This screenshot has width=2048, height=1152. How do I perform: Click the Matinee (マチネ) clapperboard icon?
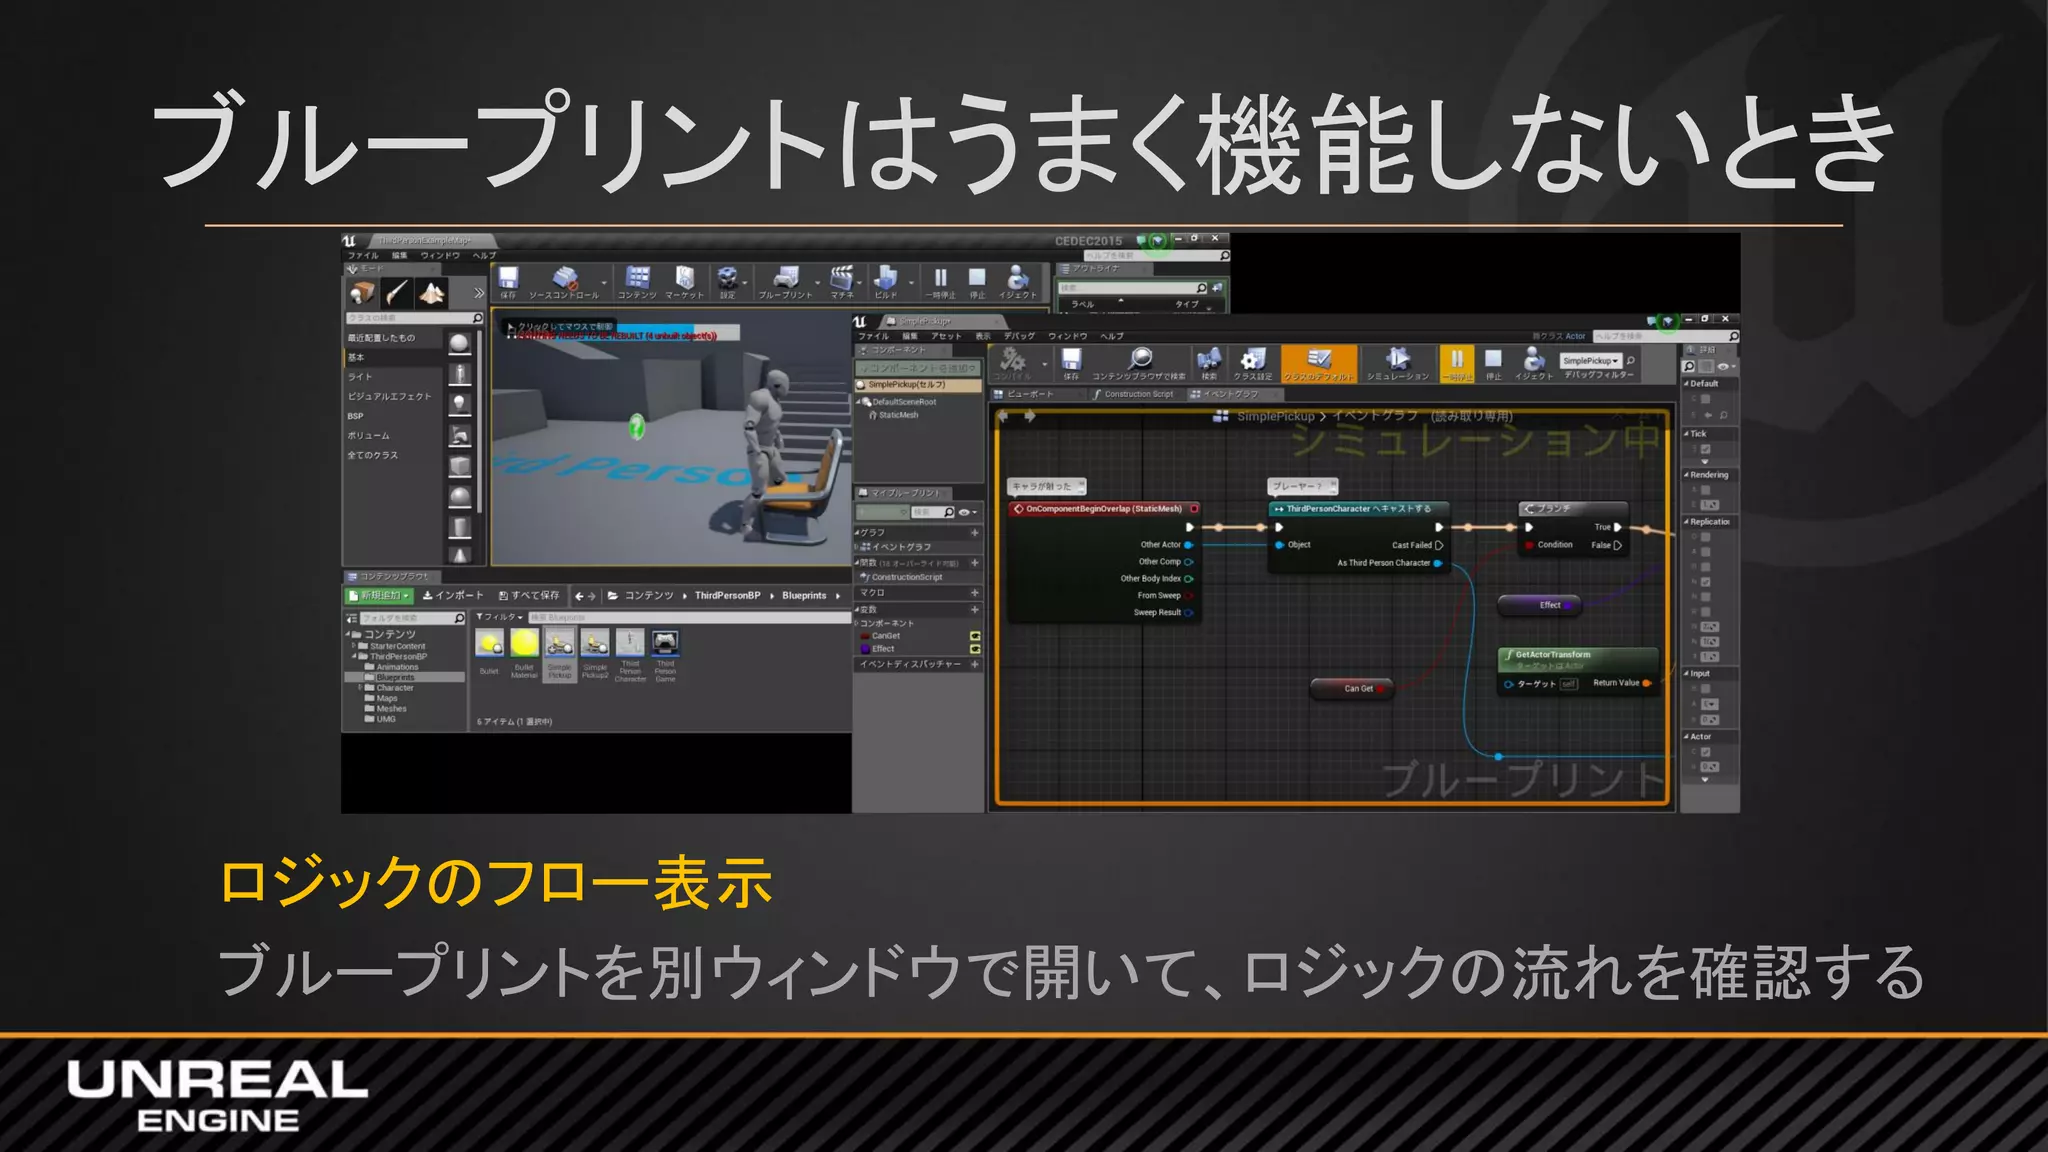(842, 281)
